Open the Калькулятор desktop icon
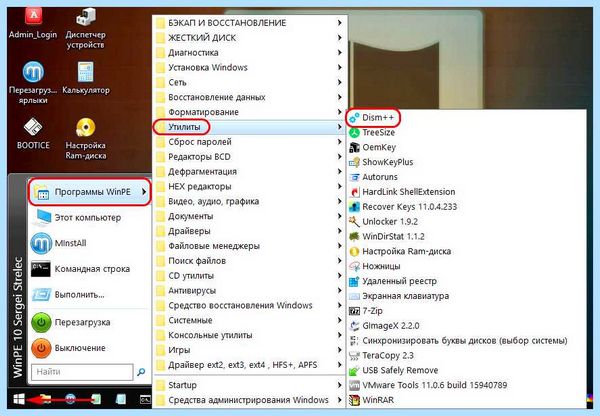This screenshot has height=416, width=600. (x=86, y=78)
